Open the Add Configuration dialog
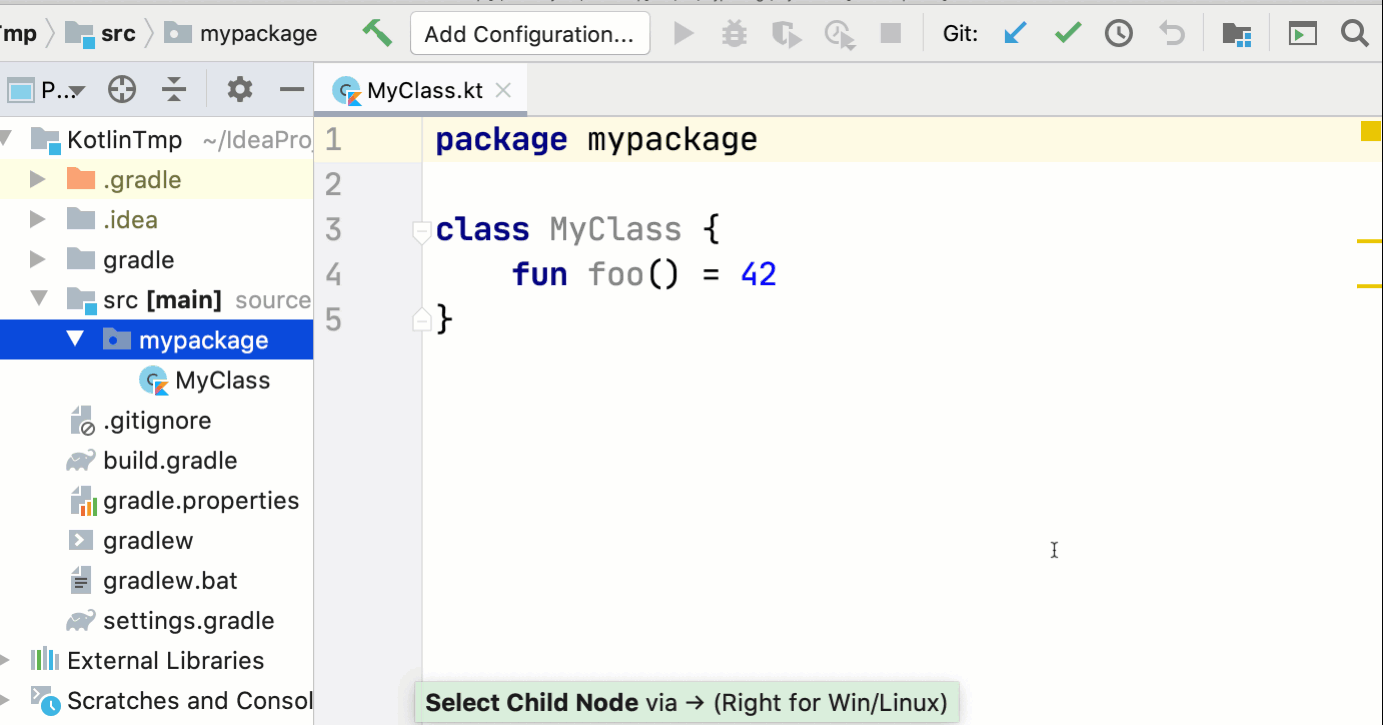Viewport: 1383px width, 725px height. (x=529, y=33)
